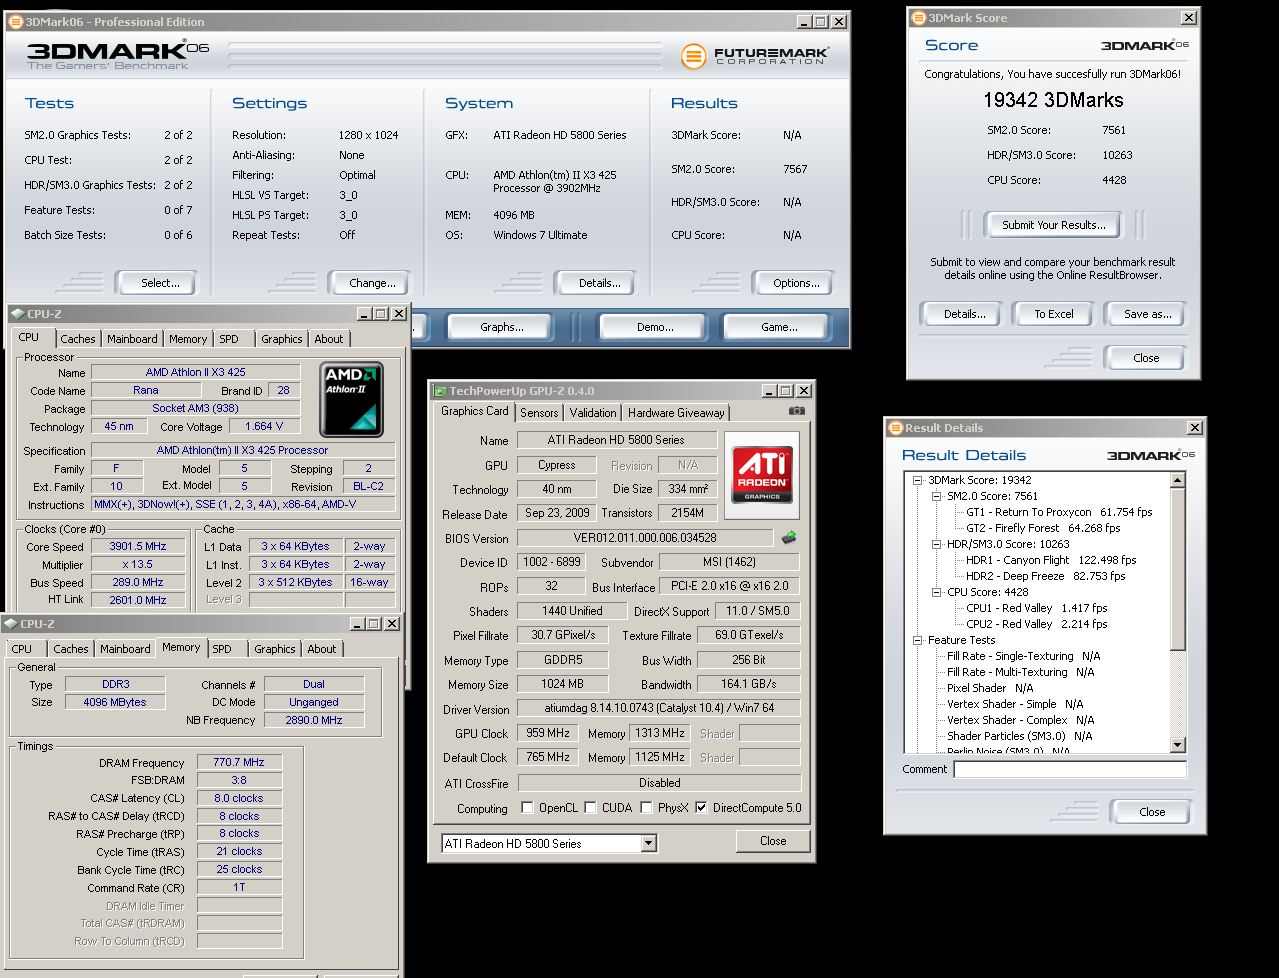Screen dimensions: 1279x978
Task: Open the Caches tab in the CPU-Z Processor window
Action: [x=78, y=339]
